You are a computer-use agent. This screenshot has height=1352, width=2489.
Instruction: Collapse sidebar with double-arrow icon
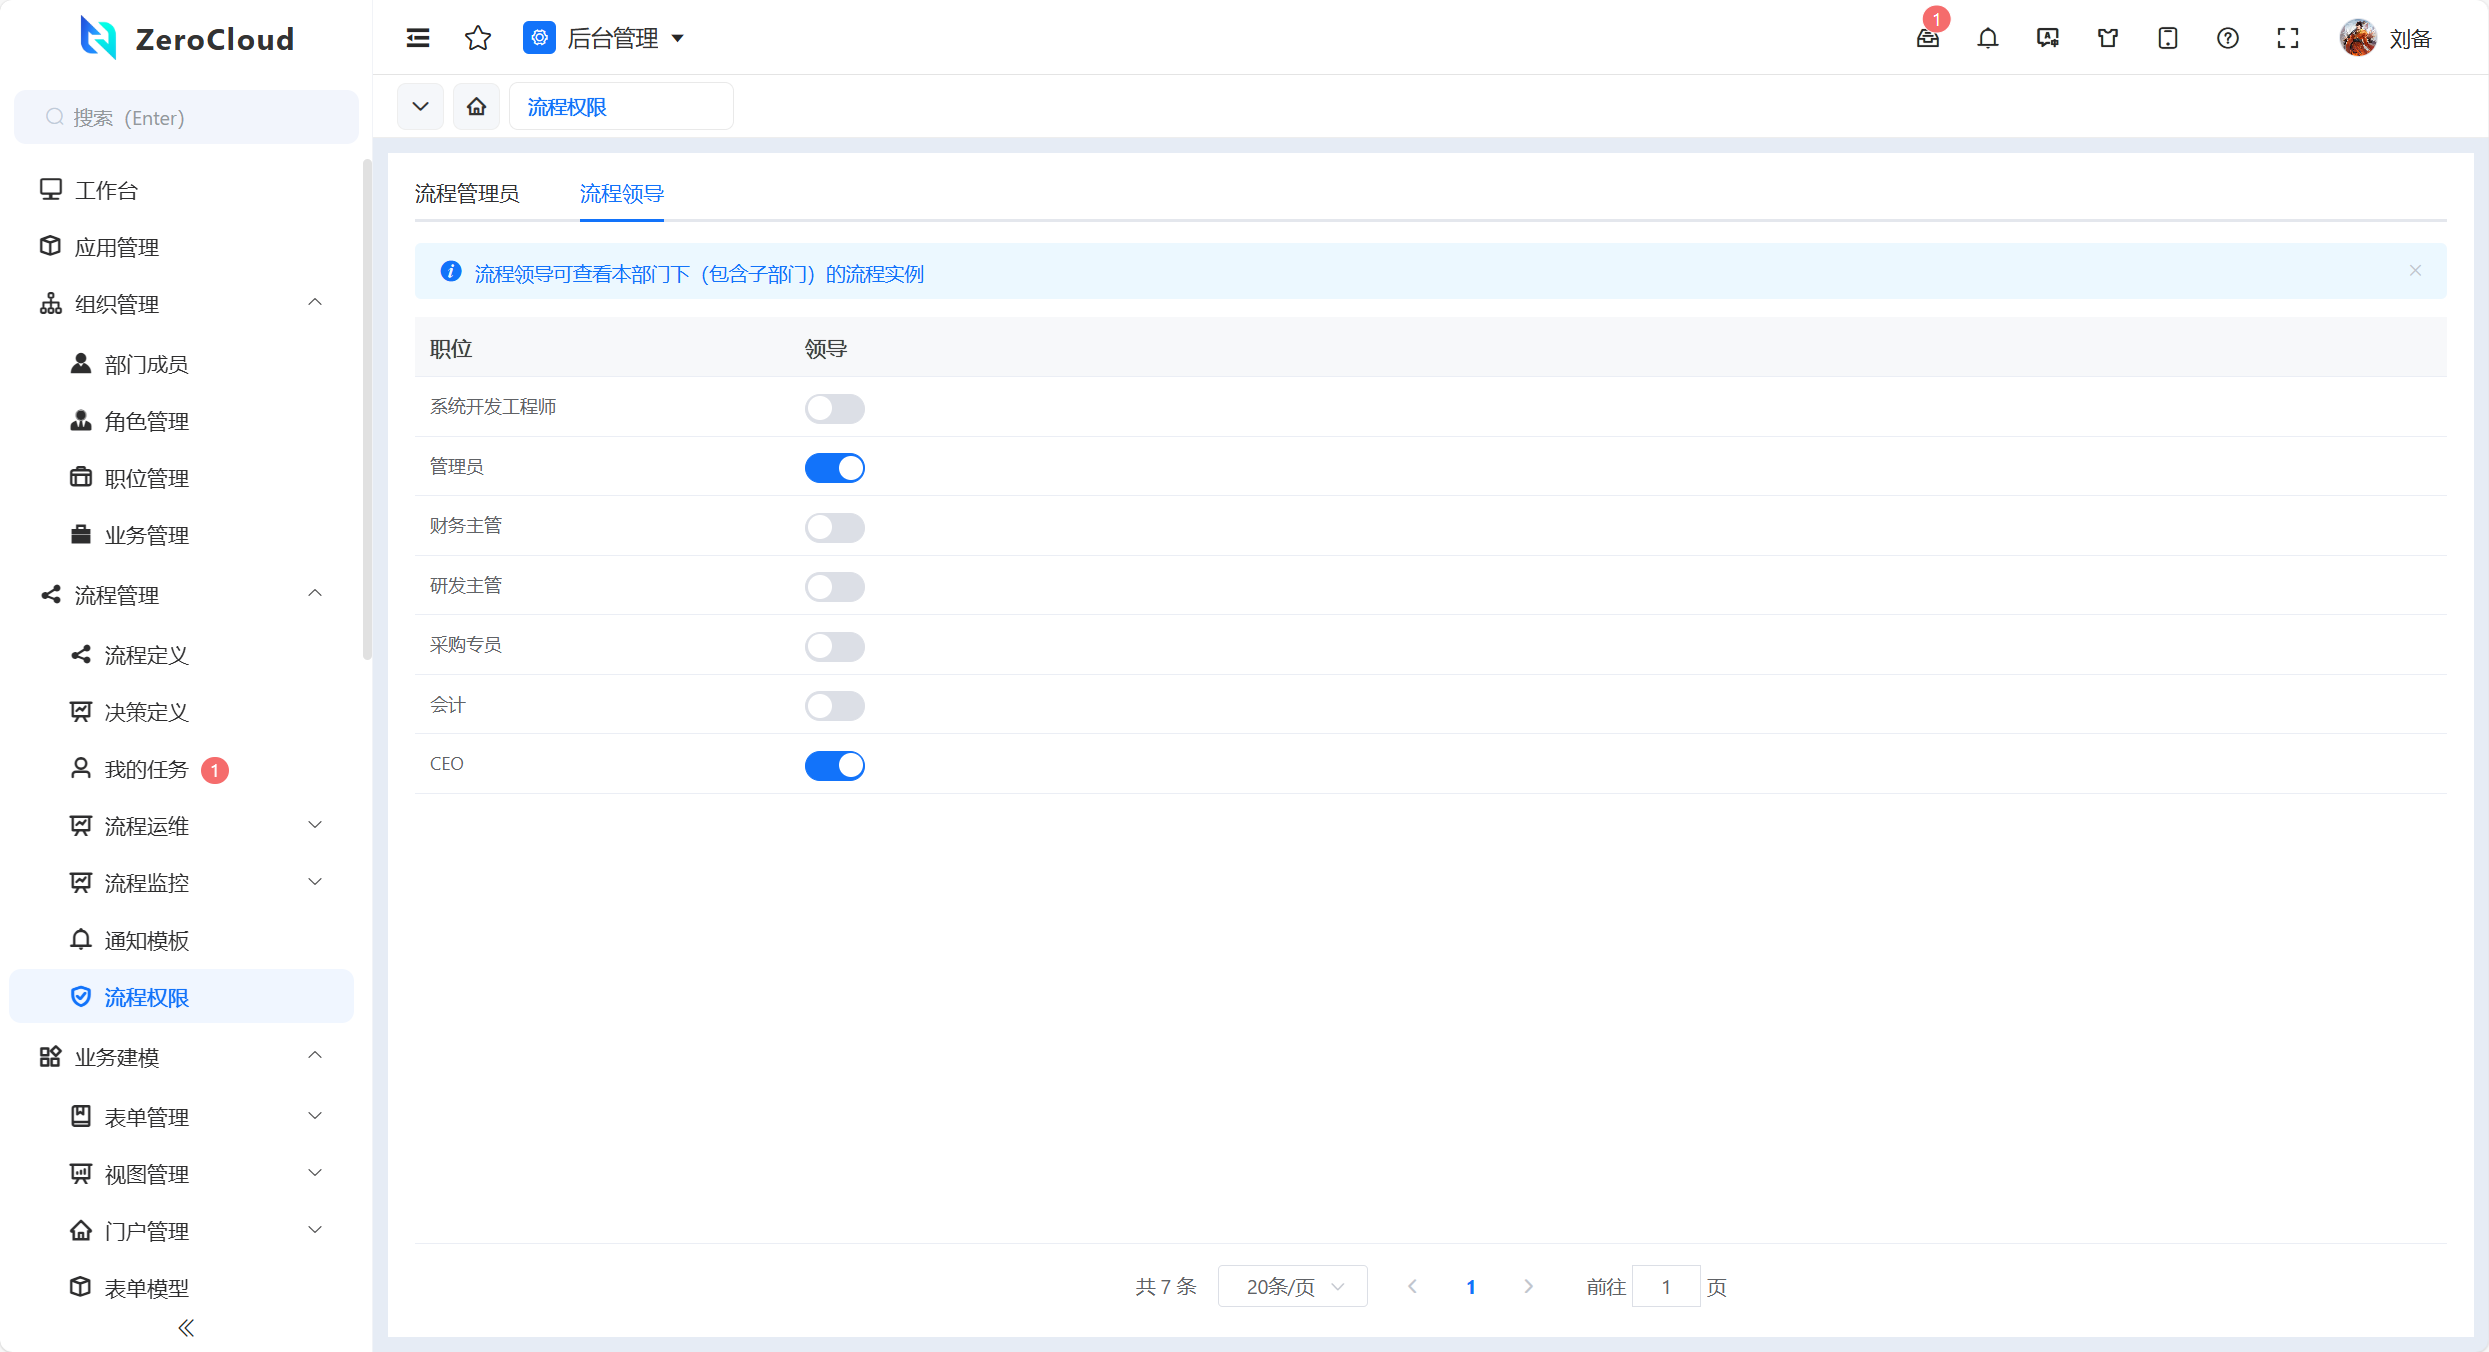[x=186, y=1328]
